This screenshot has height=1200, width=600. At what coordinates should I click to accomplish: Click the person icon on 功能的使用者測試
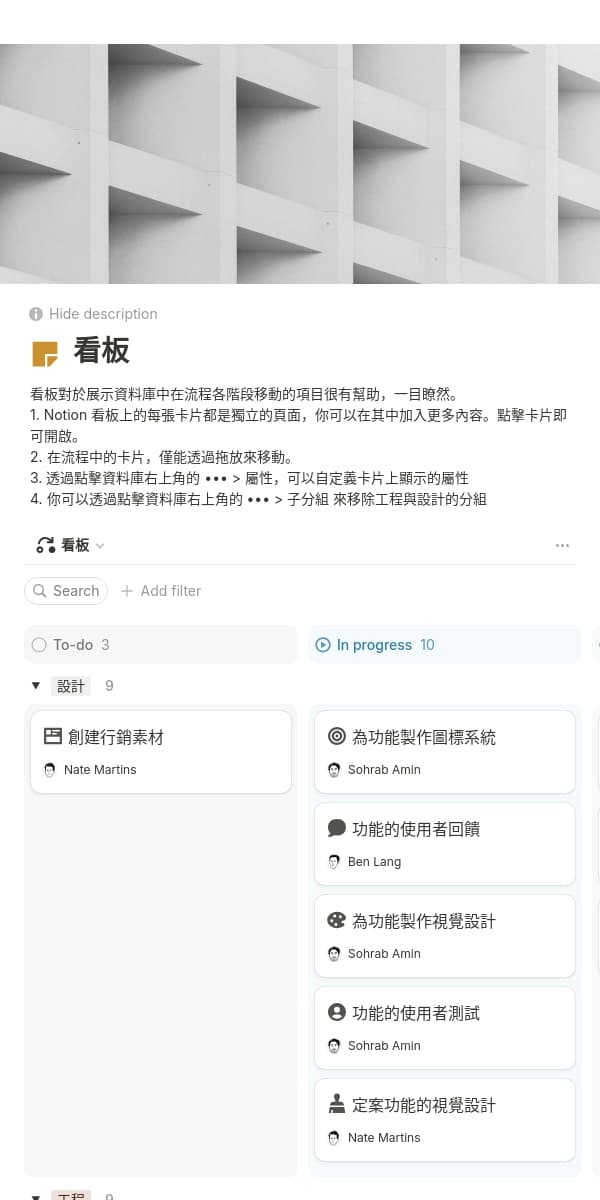click(x=335, y=1012)
